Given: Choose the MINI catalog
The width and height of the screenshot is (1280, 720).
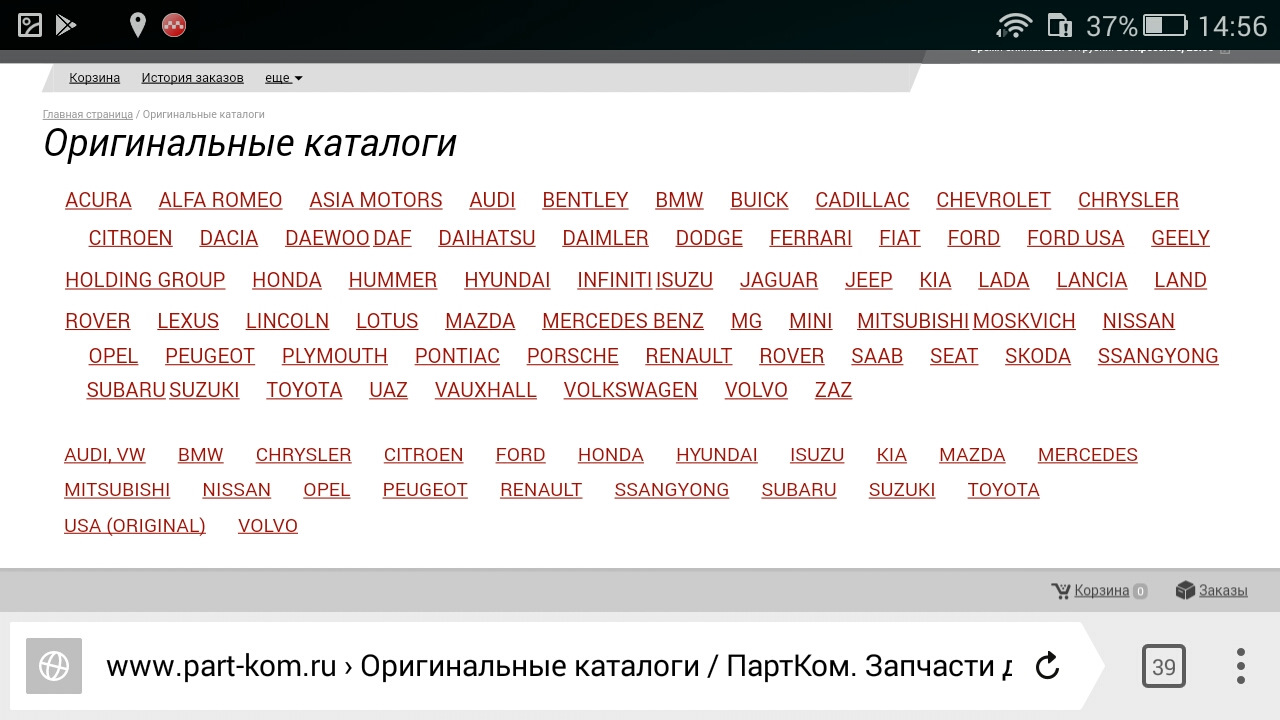Looking at the screenshot, I should pos(811,321).
